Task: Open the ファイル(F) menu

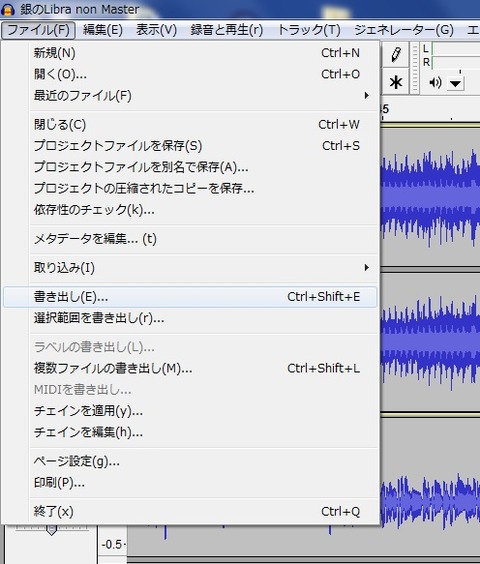Action: [x=38, y=30]
